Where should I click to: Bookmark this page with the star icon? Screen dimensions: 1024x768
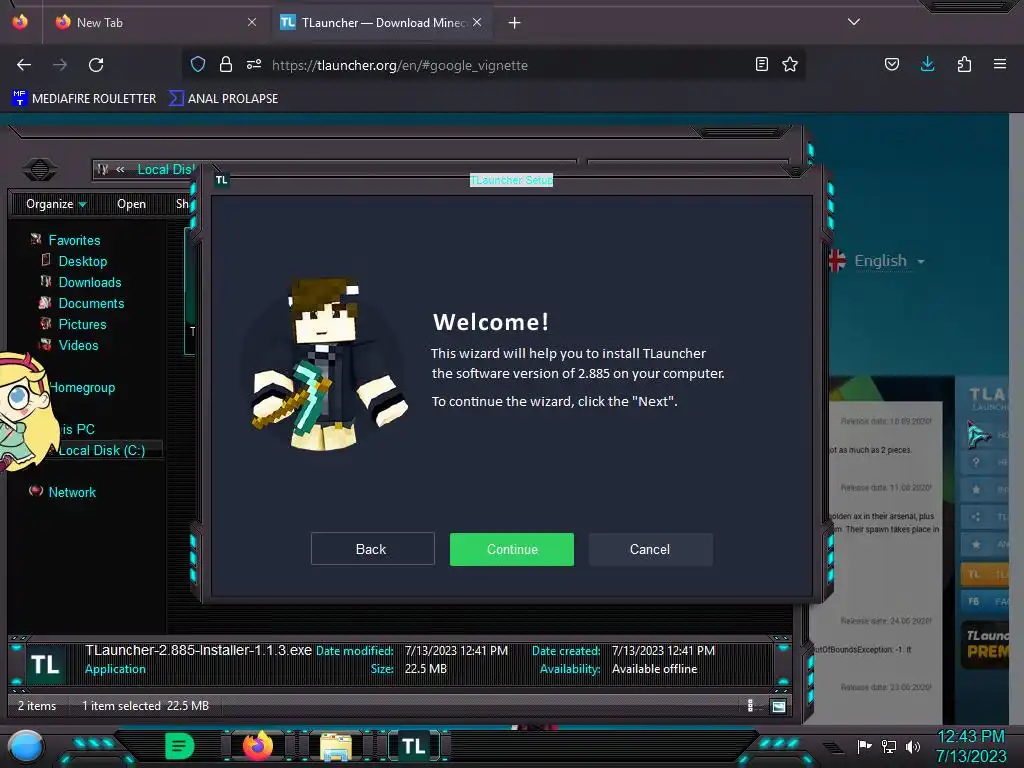tap(790, 64)
